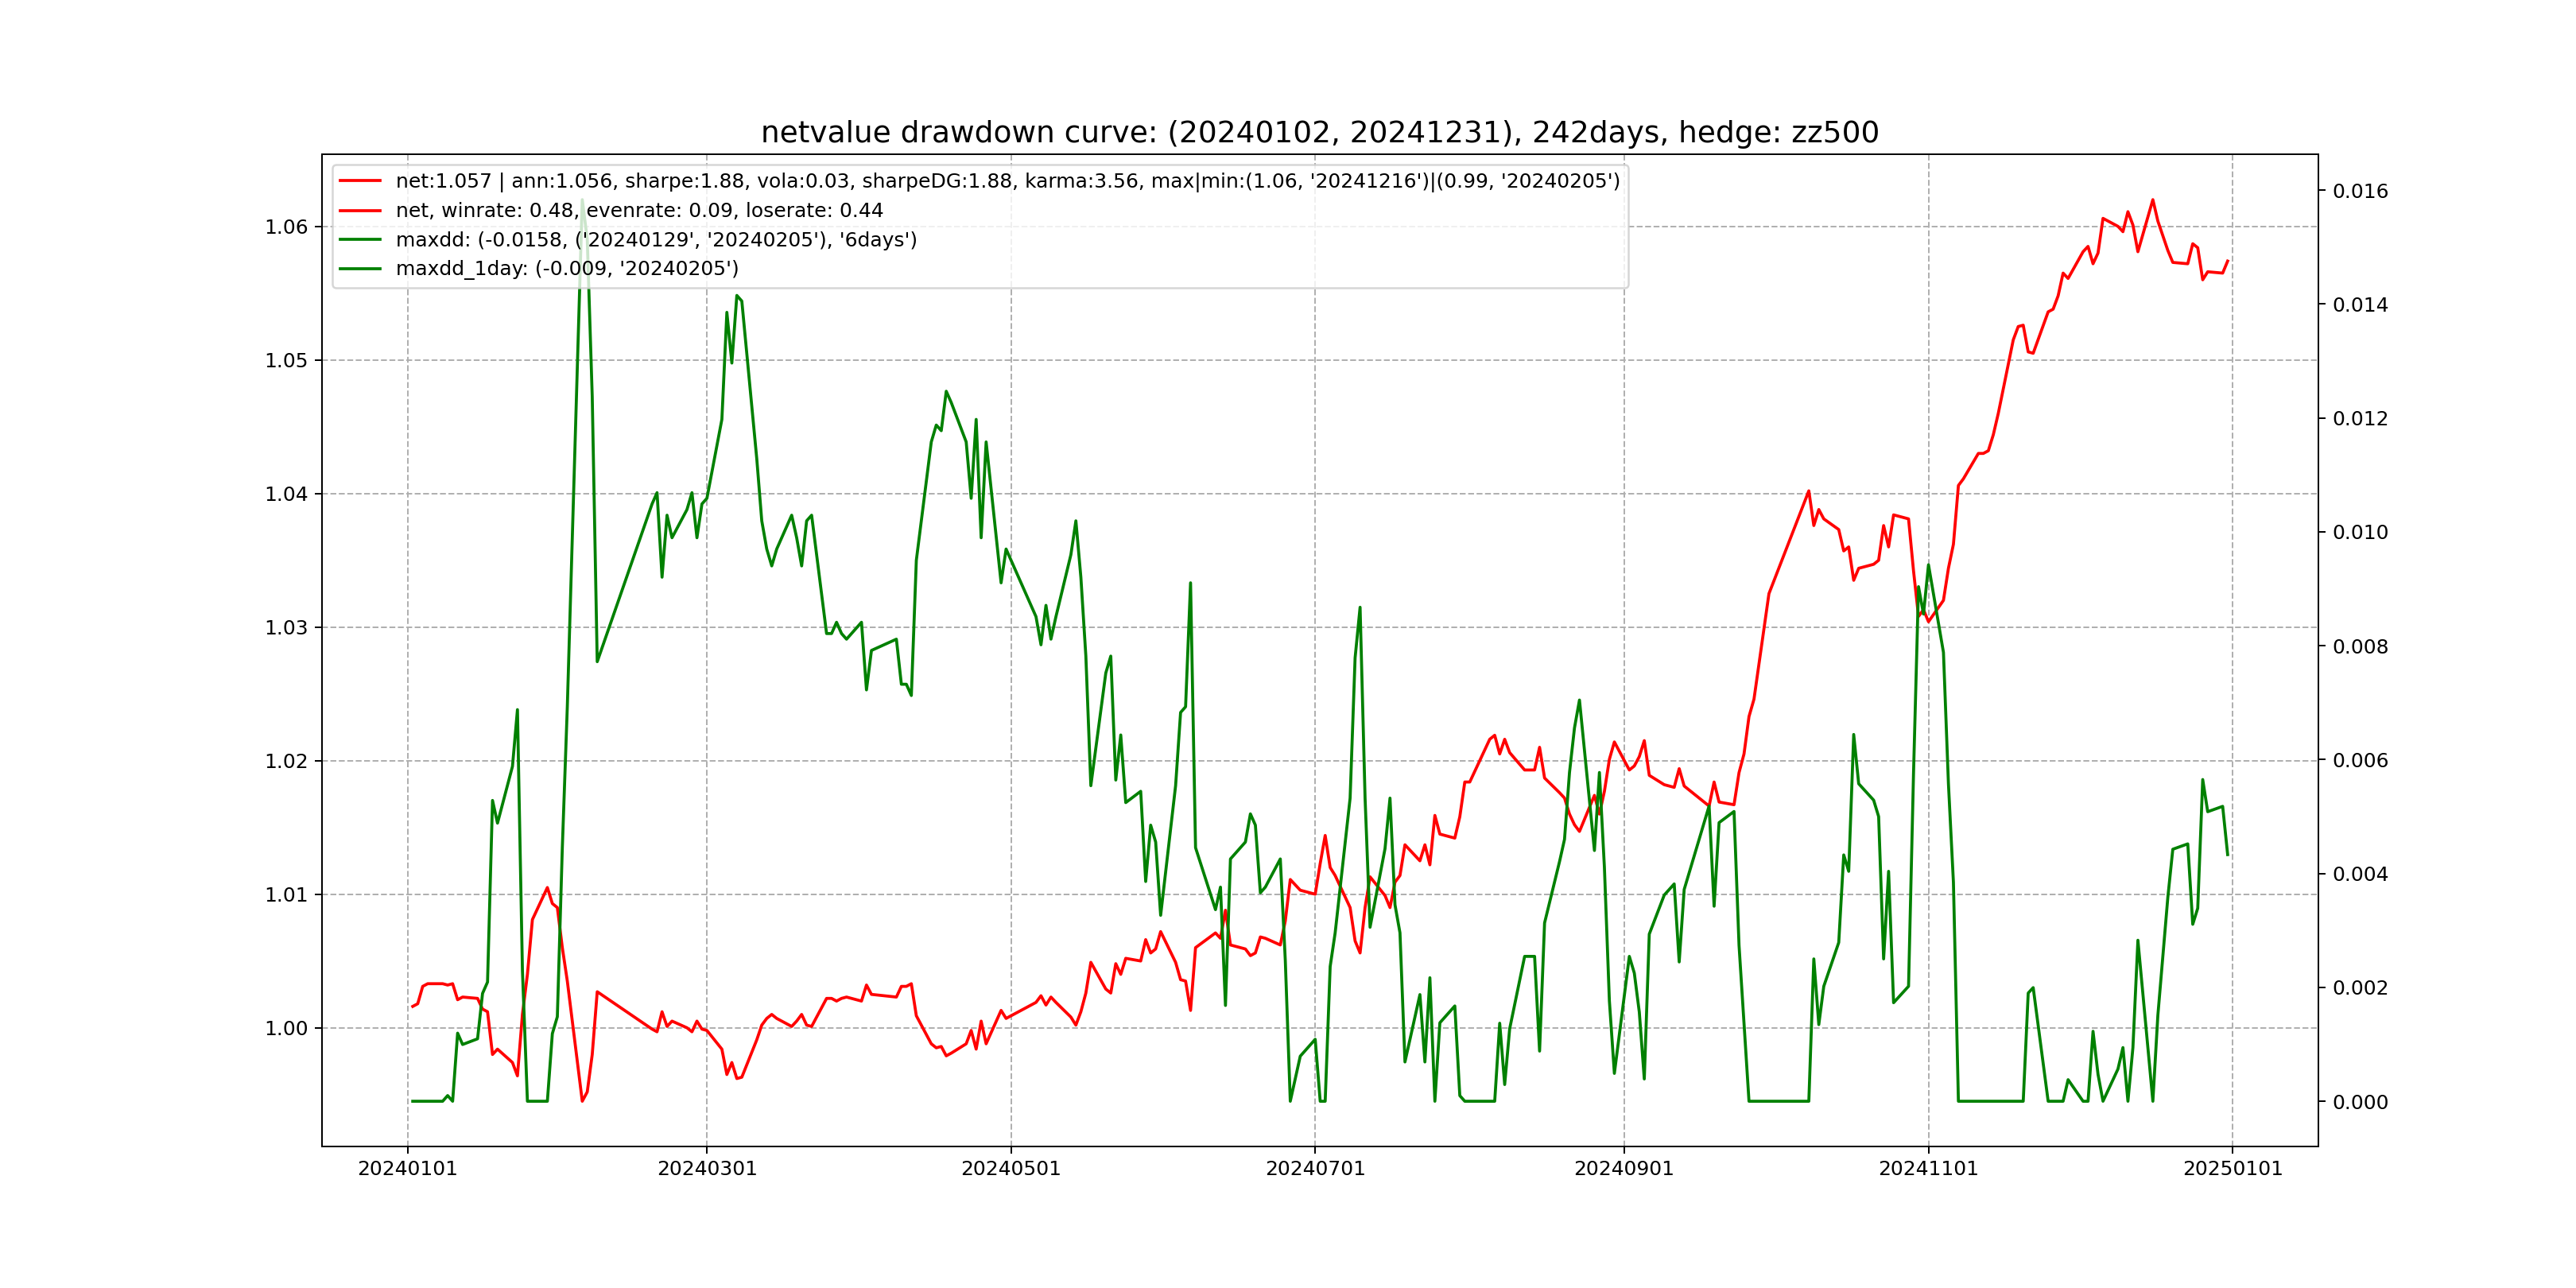Click the 20240901 x-axis date label
The width and height of the screenshot is (2576, 1288).
1624,1169
